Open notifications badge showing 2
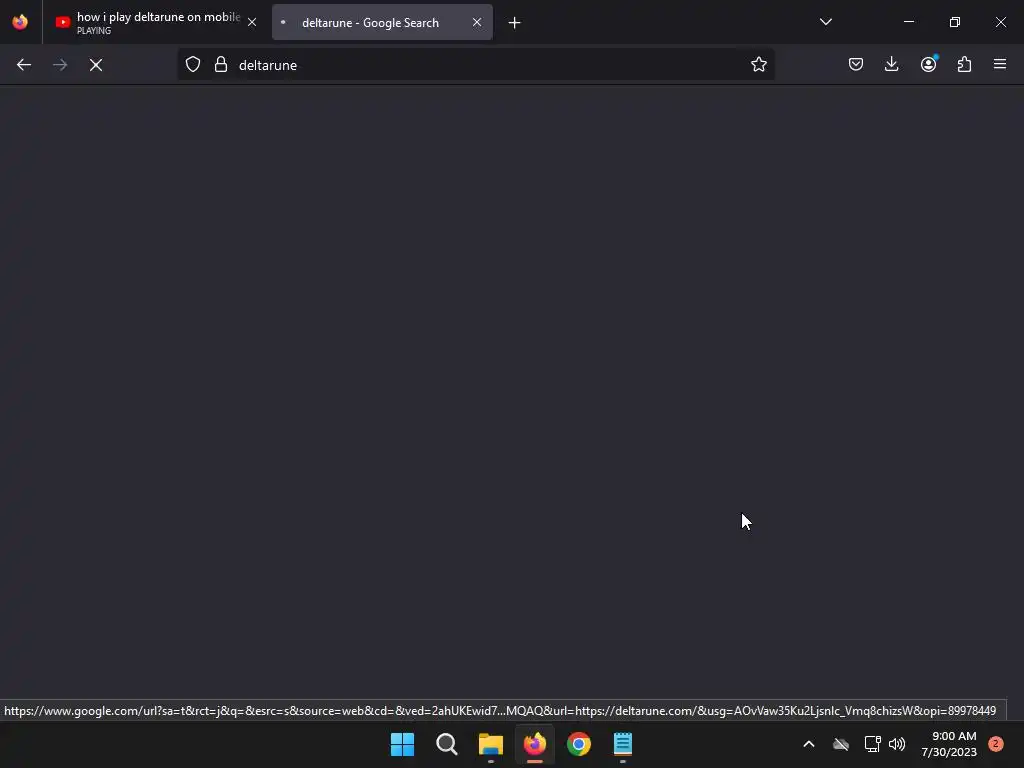The height and width of the screenshot is (768, 1024). [996, 744]
